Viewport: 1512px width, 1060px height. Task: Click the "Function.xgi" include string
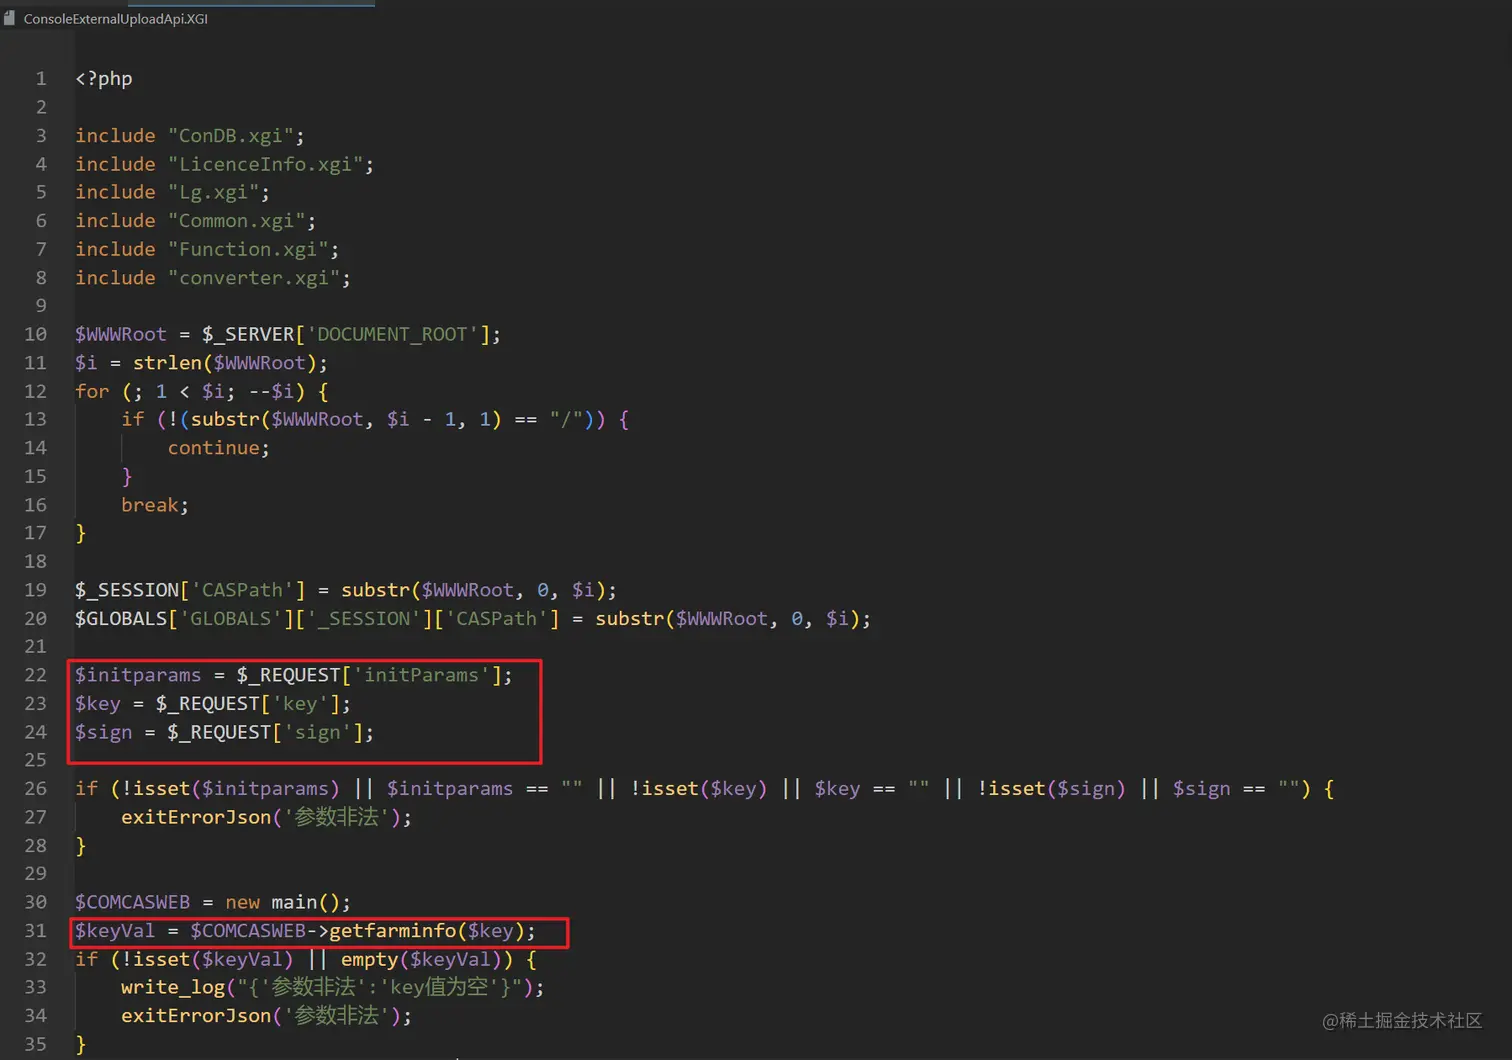248,249
